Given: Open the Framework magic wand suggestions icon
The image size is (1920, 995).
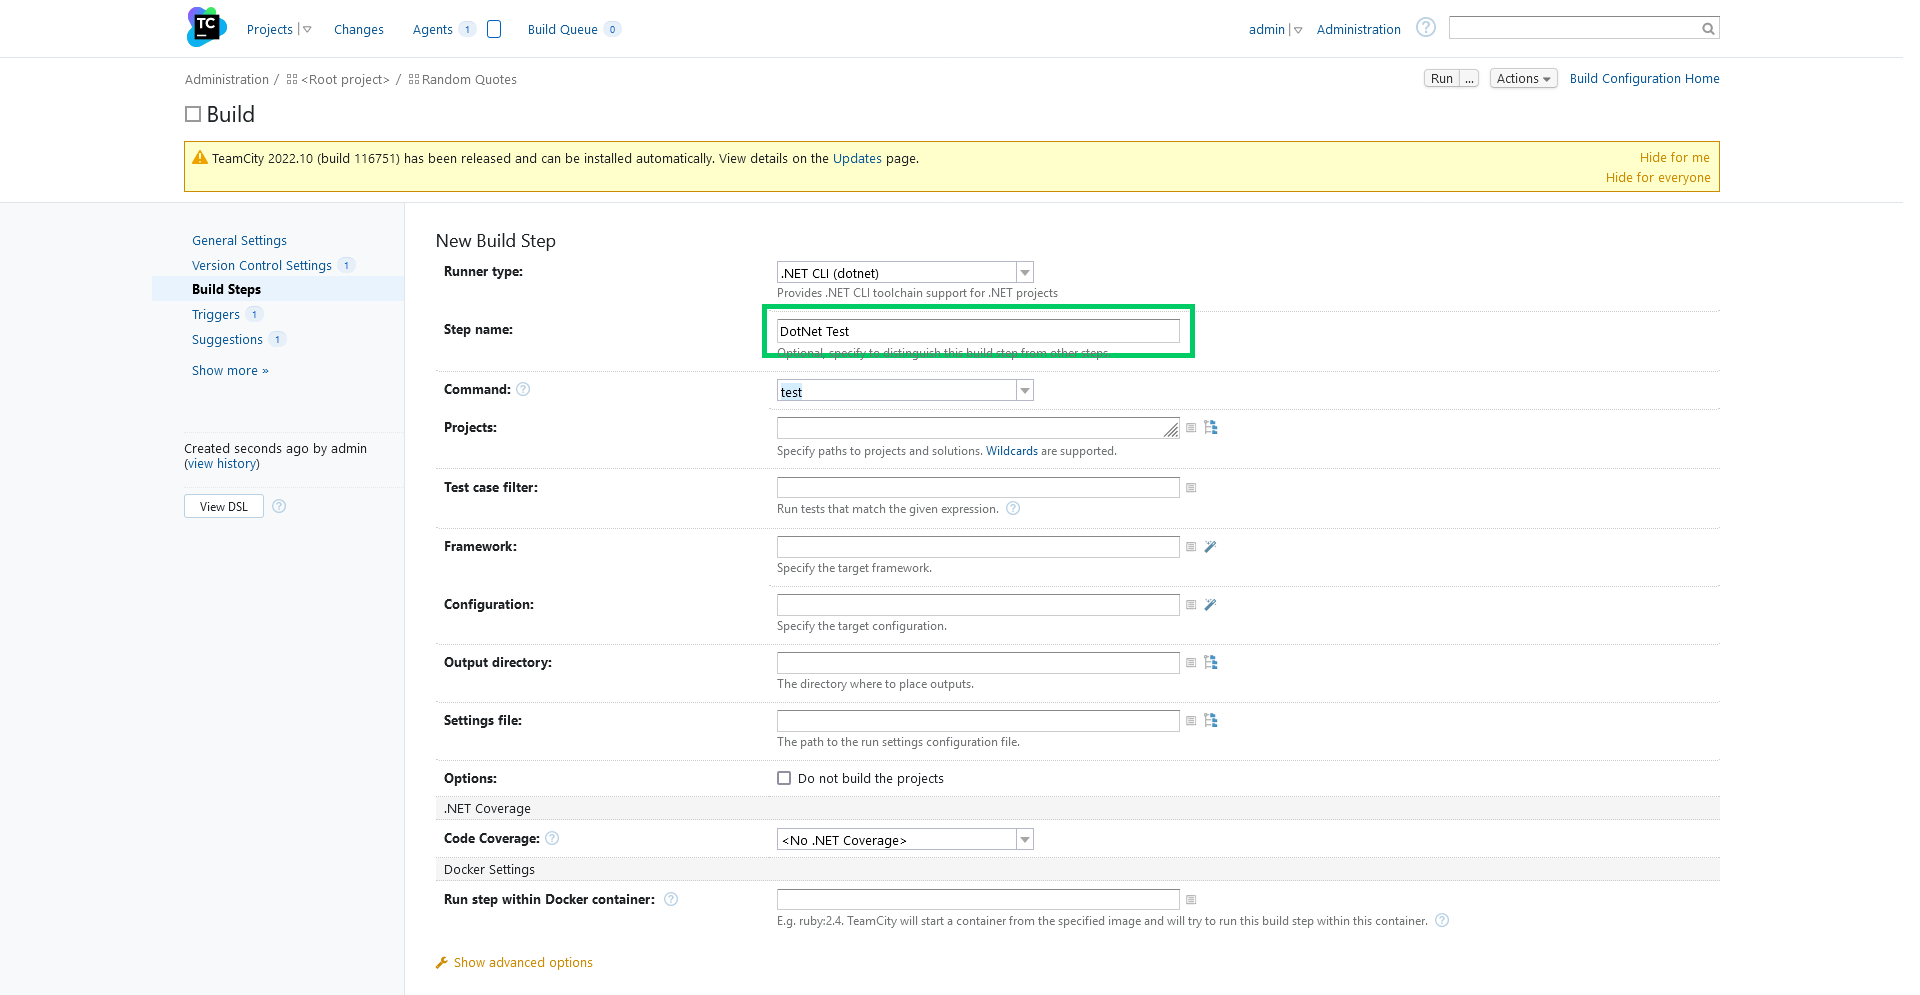Looking at the screenshot, I should point(1211,547).
